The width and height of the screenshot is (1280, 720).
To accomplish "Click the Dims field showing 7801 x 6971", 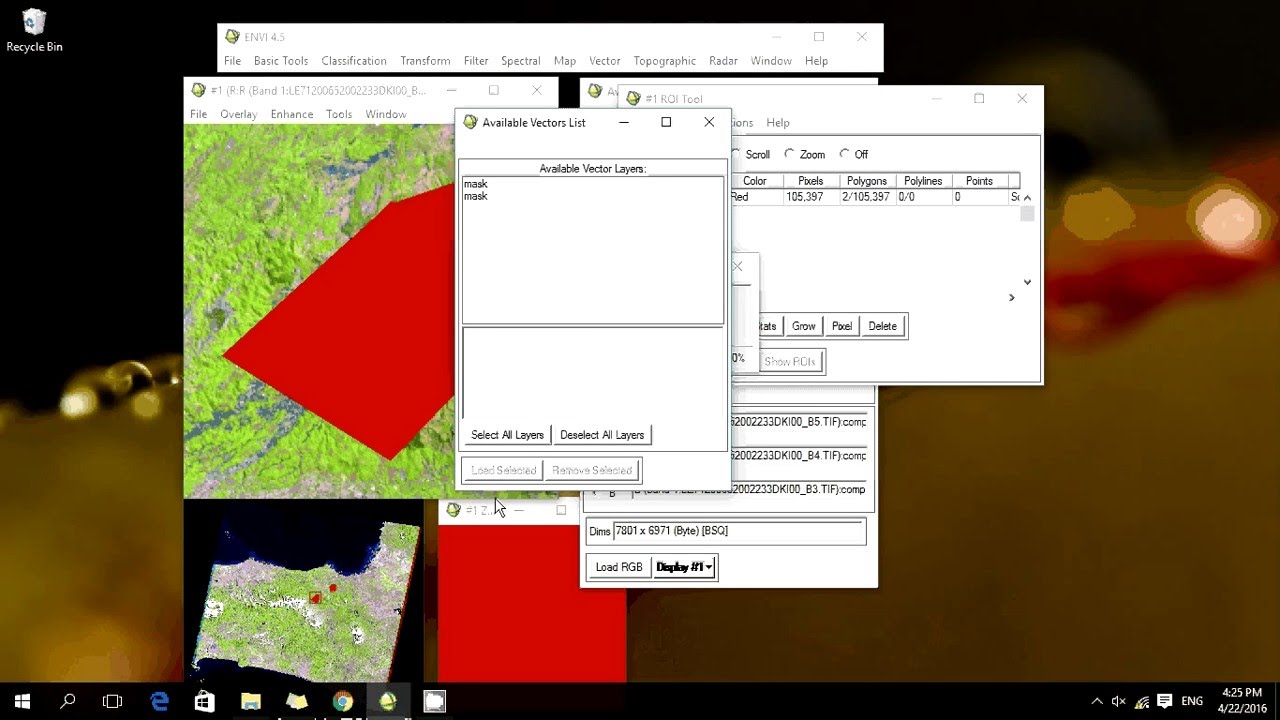I will click(x=739, y=531).
